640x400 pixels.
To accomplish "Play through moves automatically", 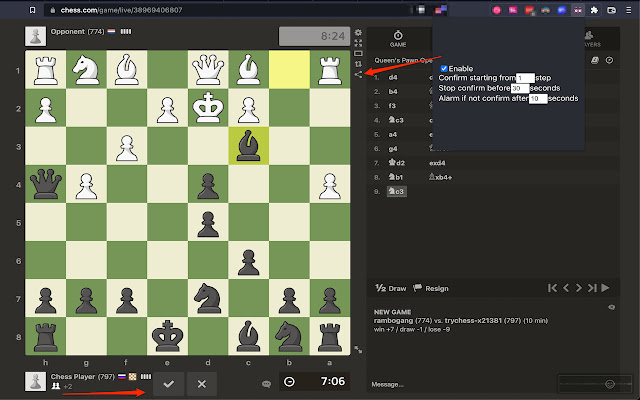I will [605, 288].
